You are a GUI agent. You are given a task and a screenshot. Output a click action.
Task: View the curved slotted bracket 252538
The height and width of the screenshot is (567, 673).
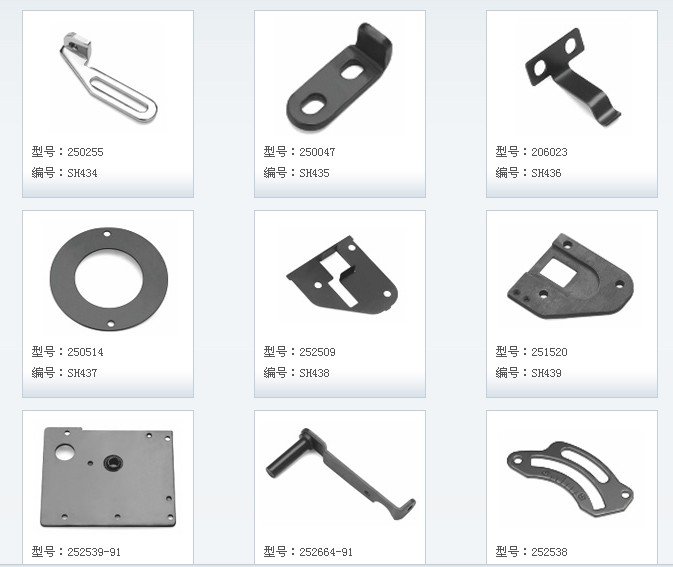click(x=570, y=479)
